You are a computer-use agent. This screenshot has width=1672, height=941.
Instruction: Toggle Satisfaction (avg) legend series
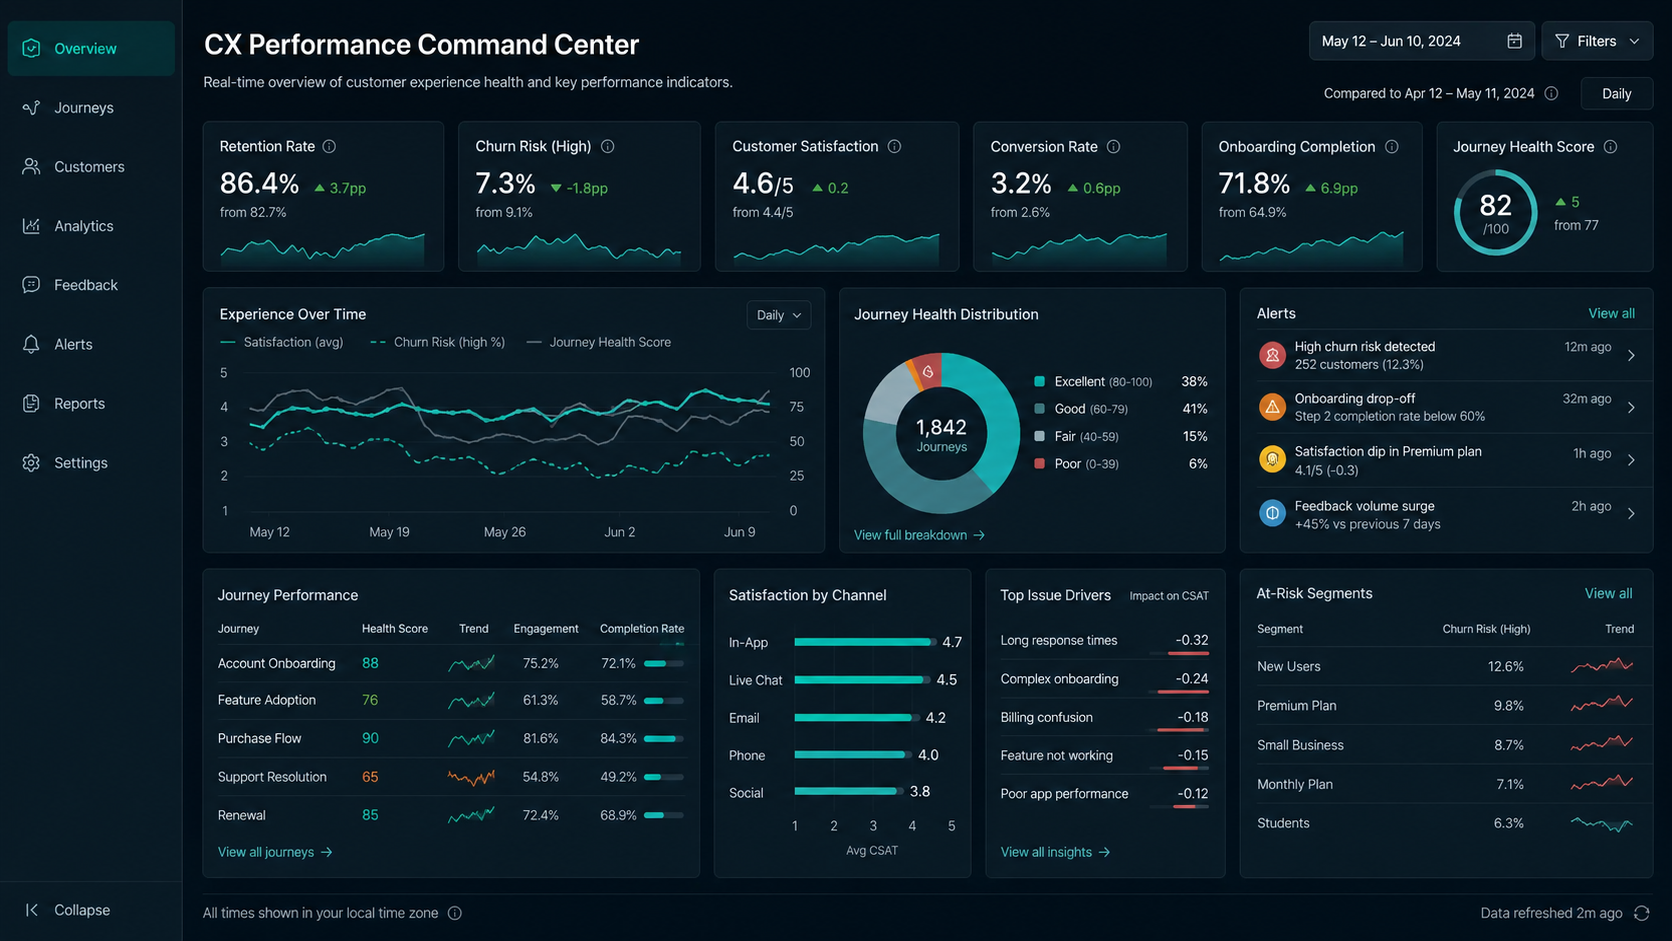coord(281,342)
